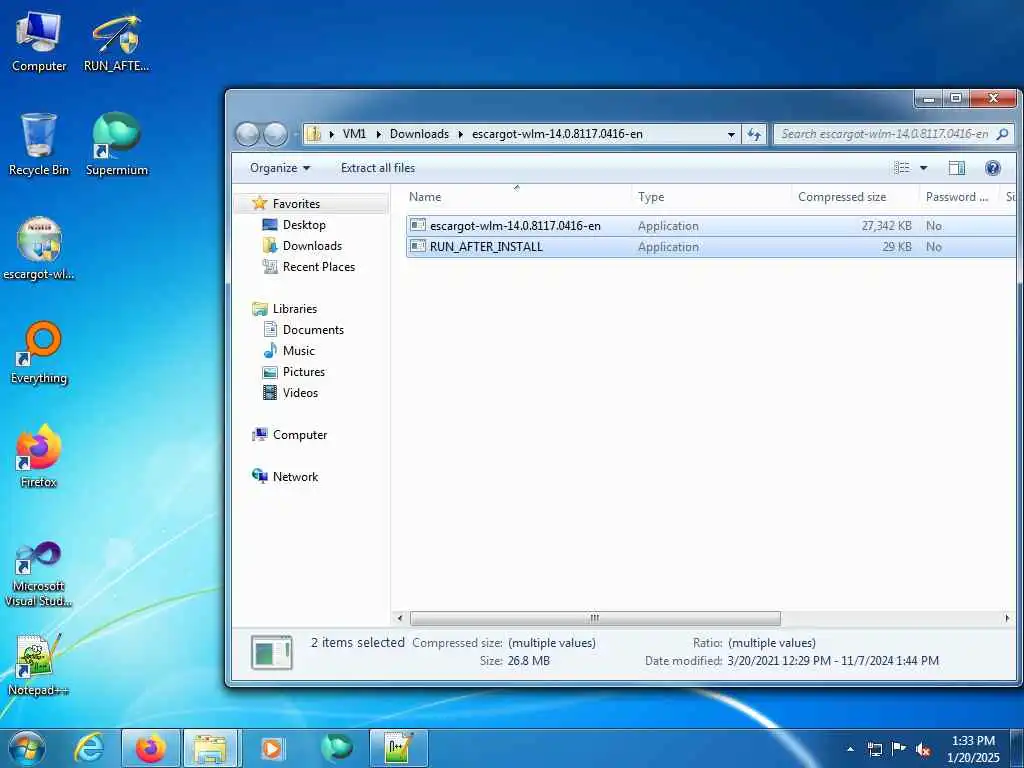Click the horizontal scrollbar thumb
1024x768 pixels.
pyautogui.click(x=595, y=618)
